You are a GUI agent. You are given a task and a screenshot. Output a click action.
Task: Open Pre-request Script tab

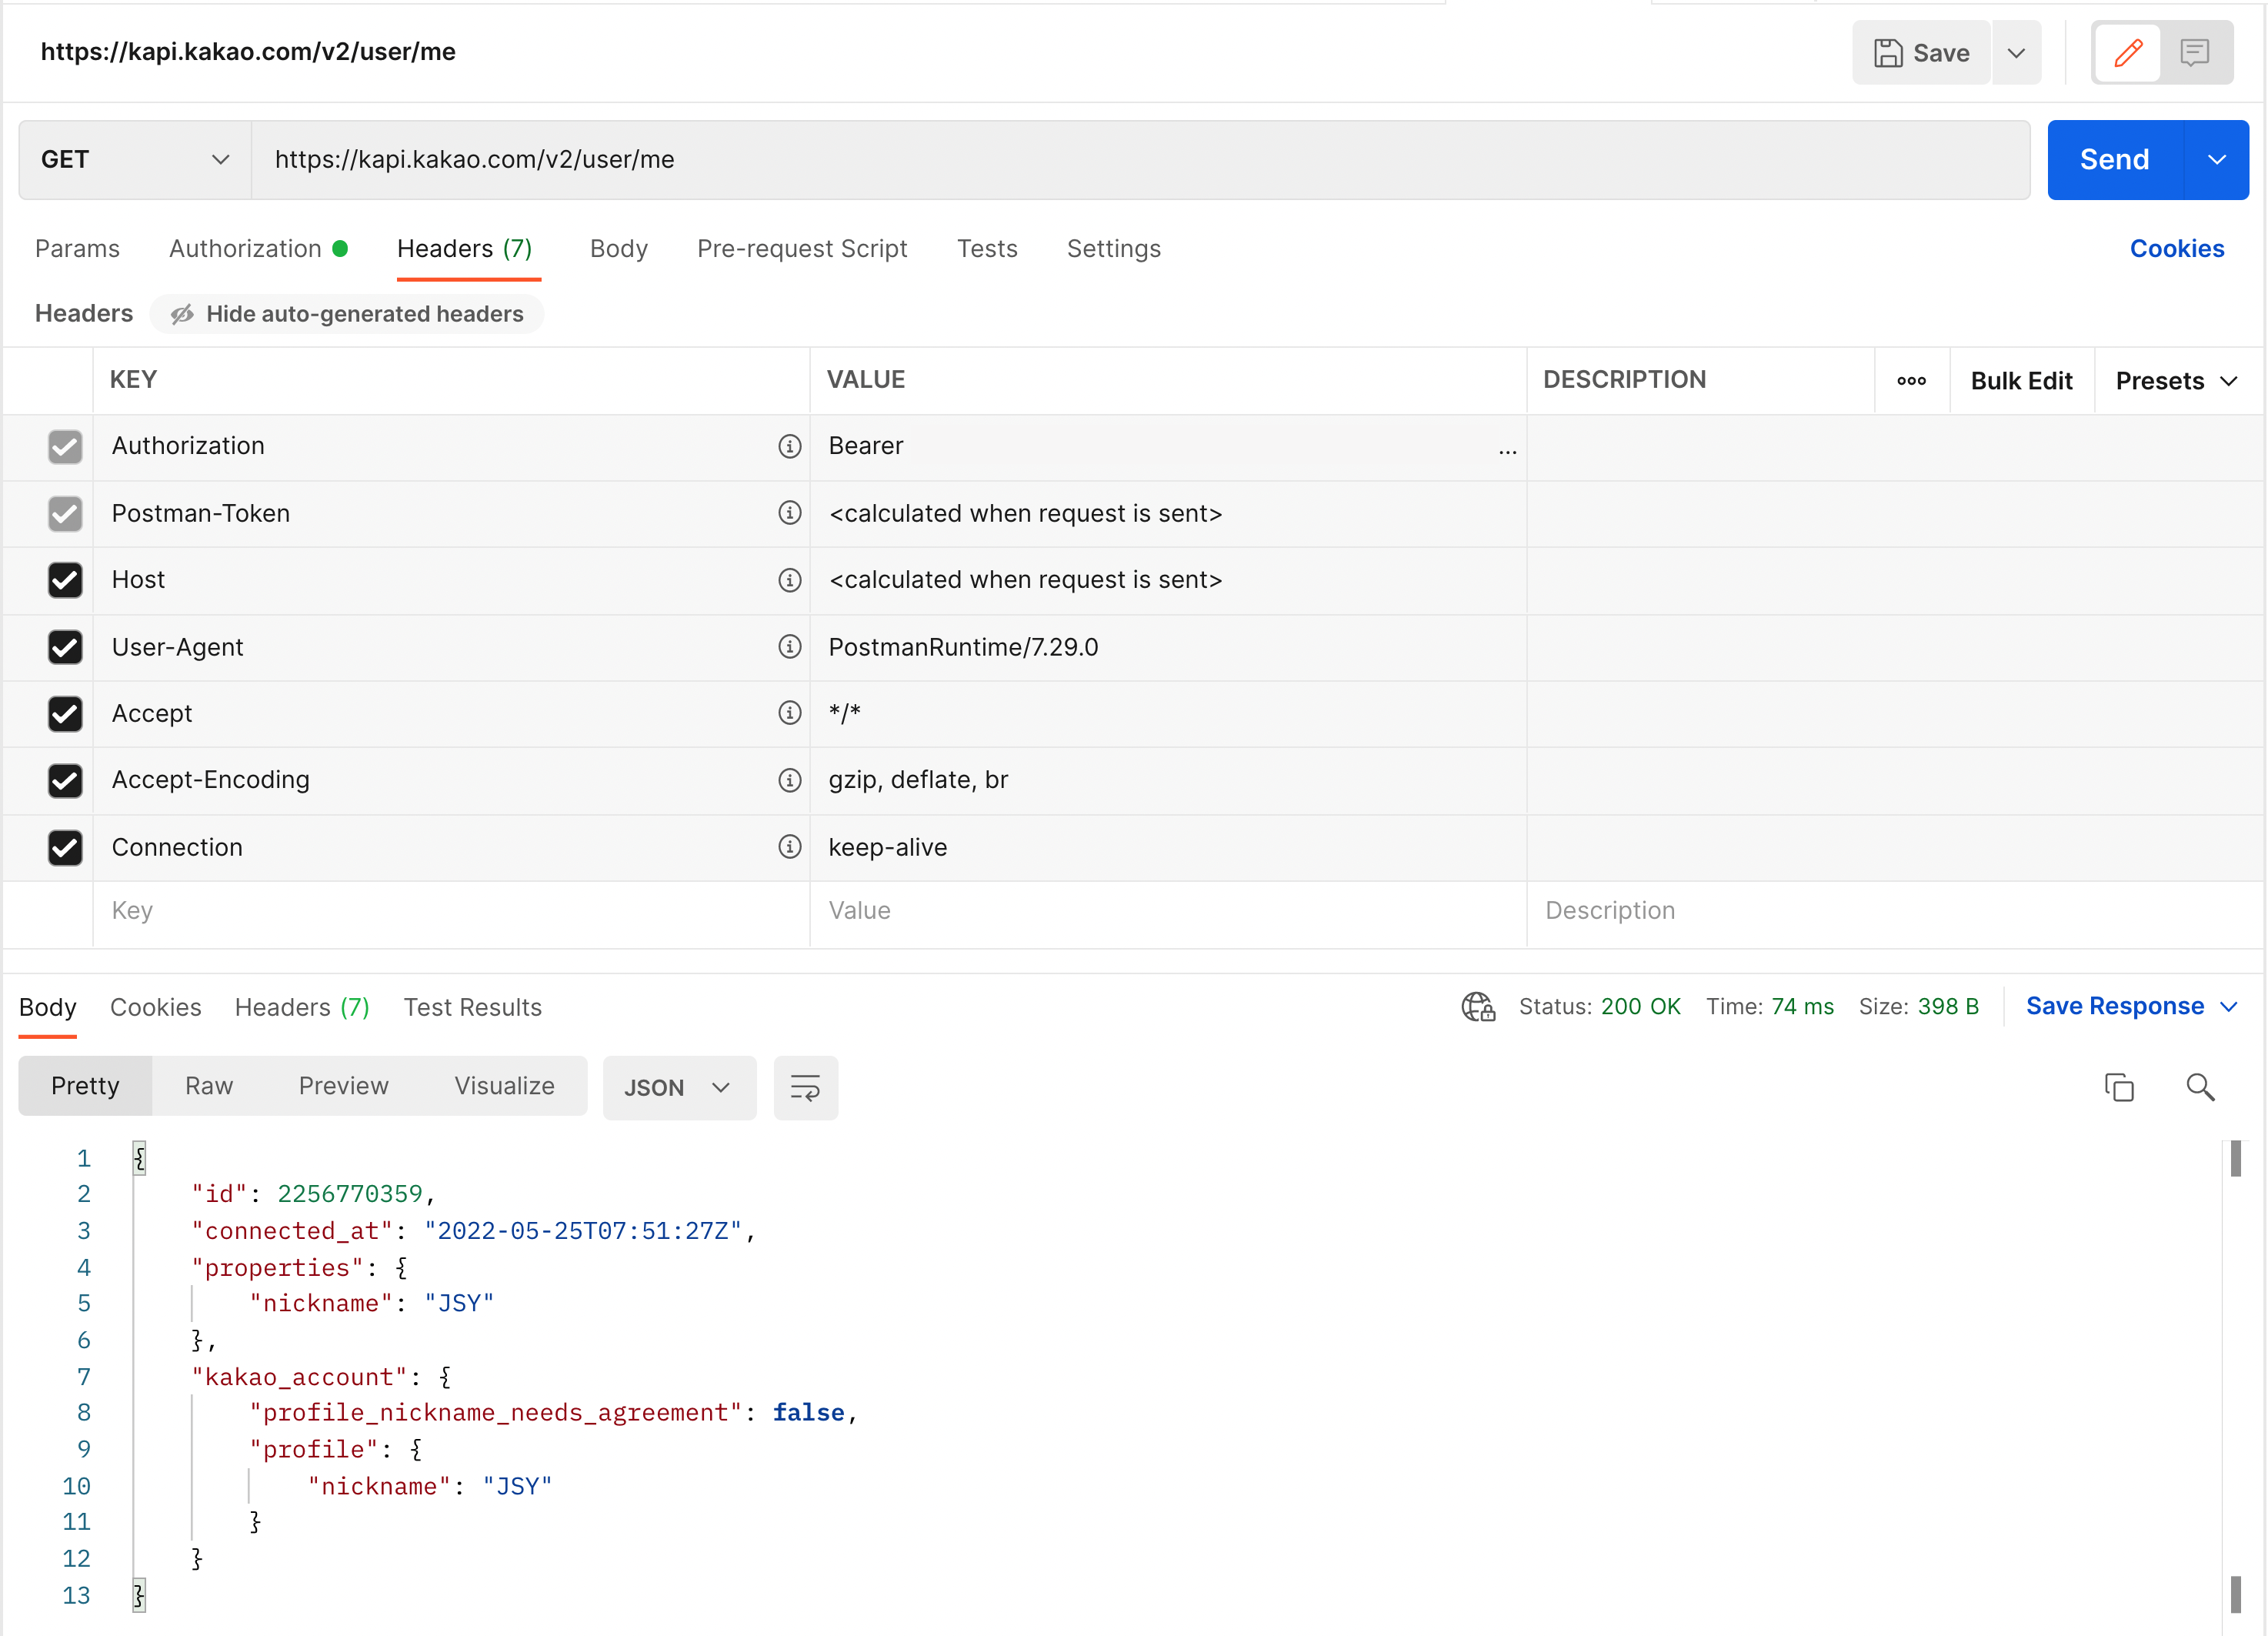point(802,249)
